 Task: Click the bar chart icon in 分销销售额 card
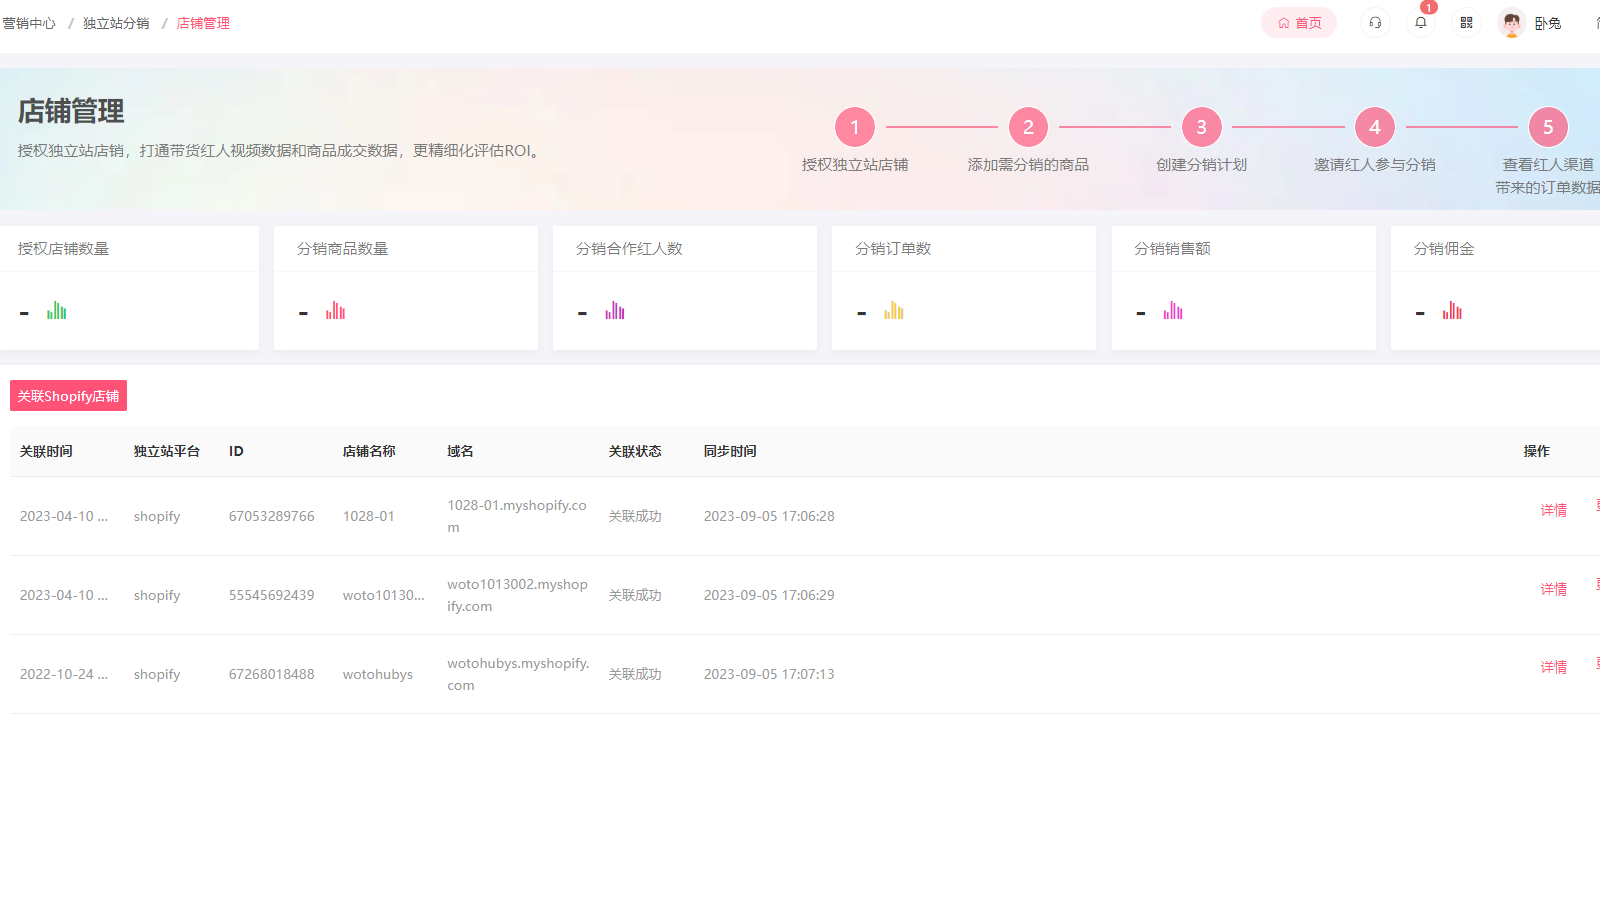point(1173,310)
